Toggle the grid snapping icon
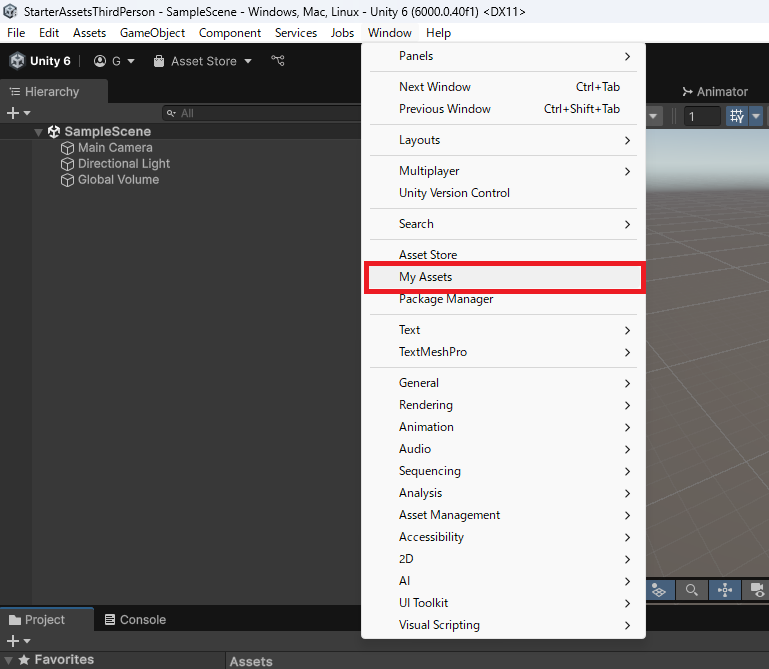The width and height of the screenshot is (769, 669). (737, 116)
